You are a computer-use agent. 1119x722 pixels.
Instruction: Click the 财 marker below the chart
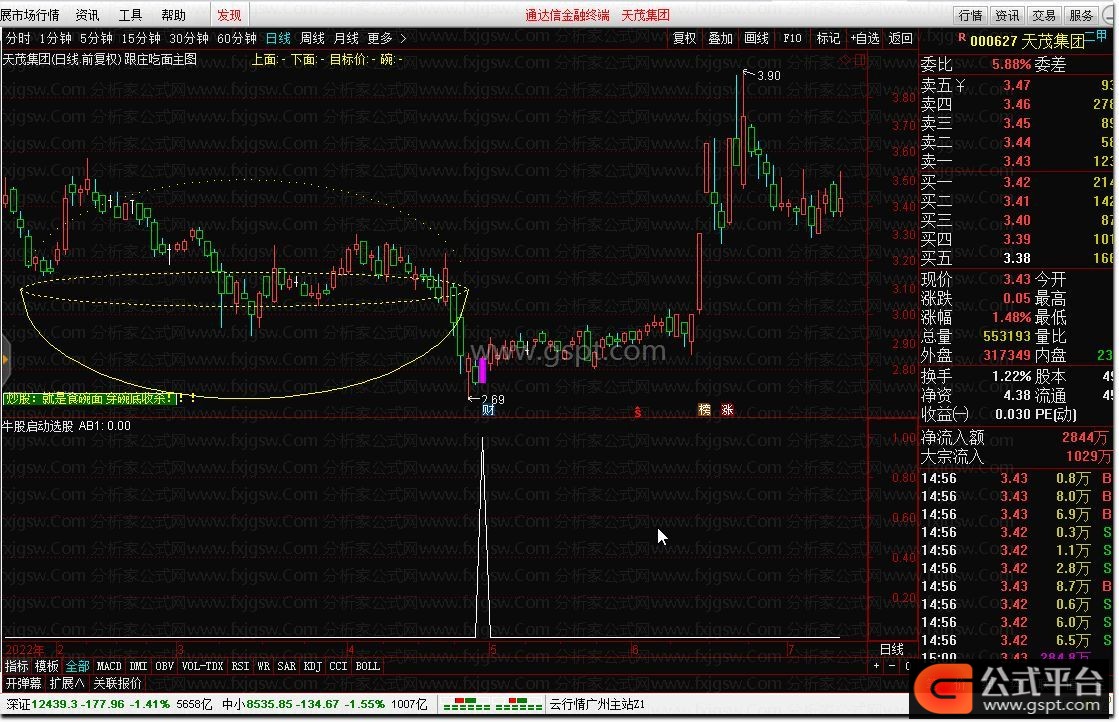(488, 410)
